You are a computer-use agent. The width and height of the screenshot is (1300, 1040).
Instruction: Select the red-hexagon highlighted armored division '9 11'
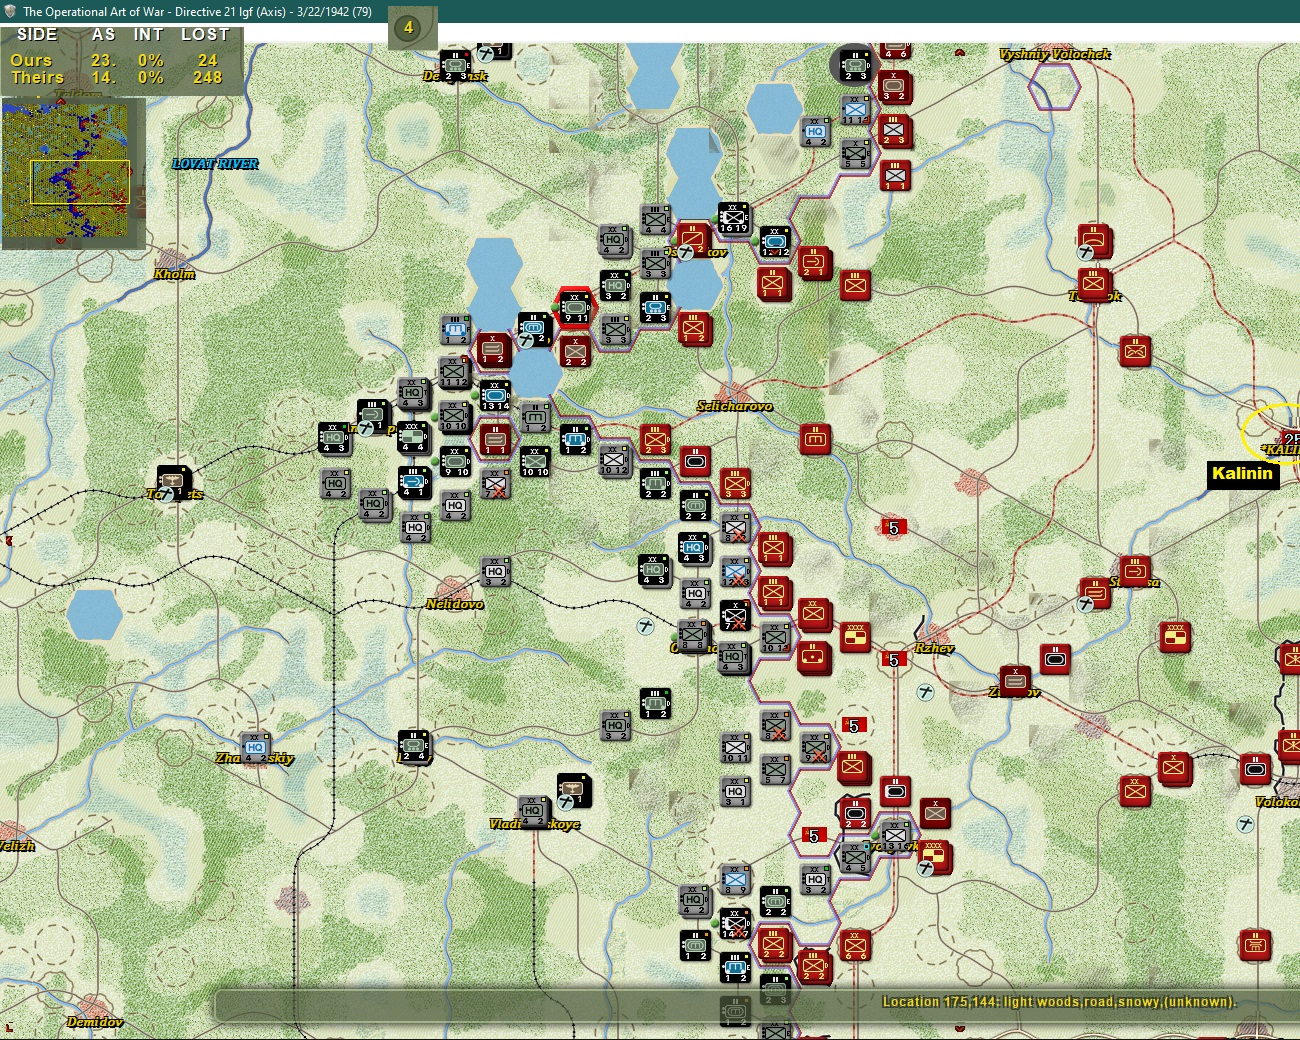coord(575,306)
